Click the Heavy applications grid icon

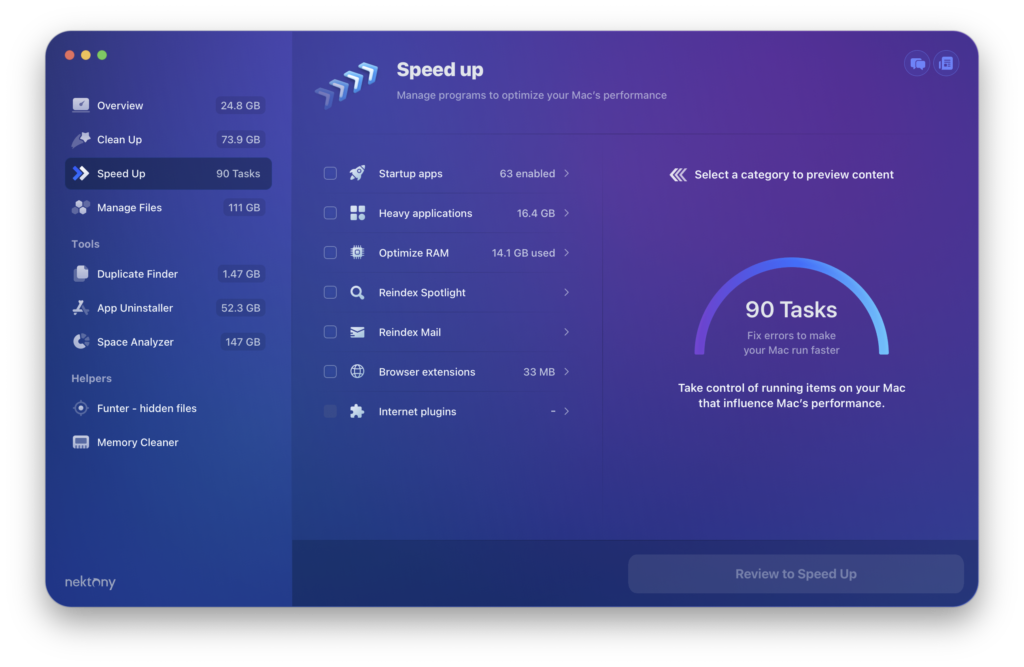point(357,213)
